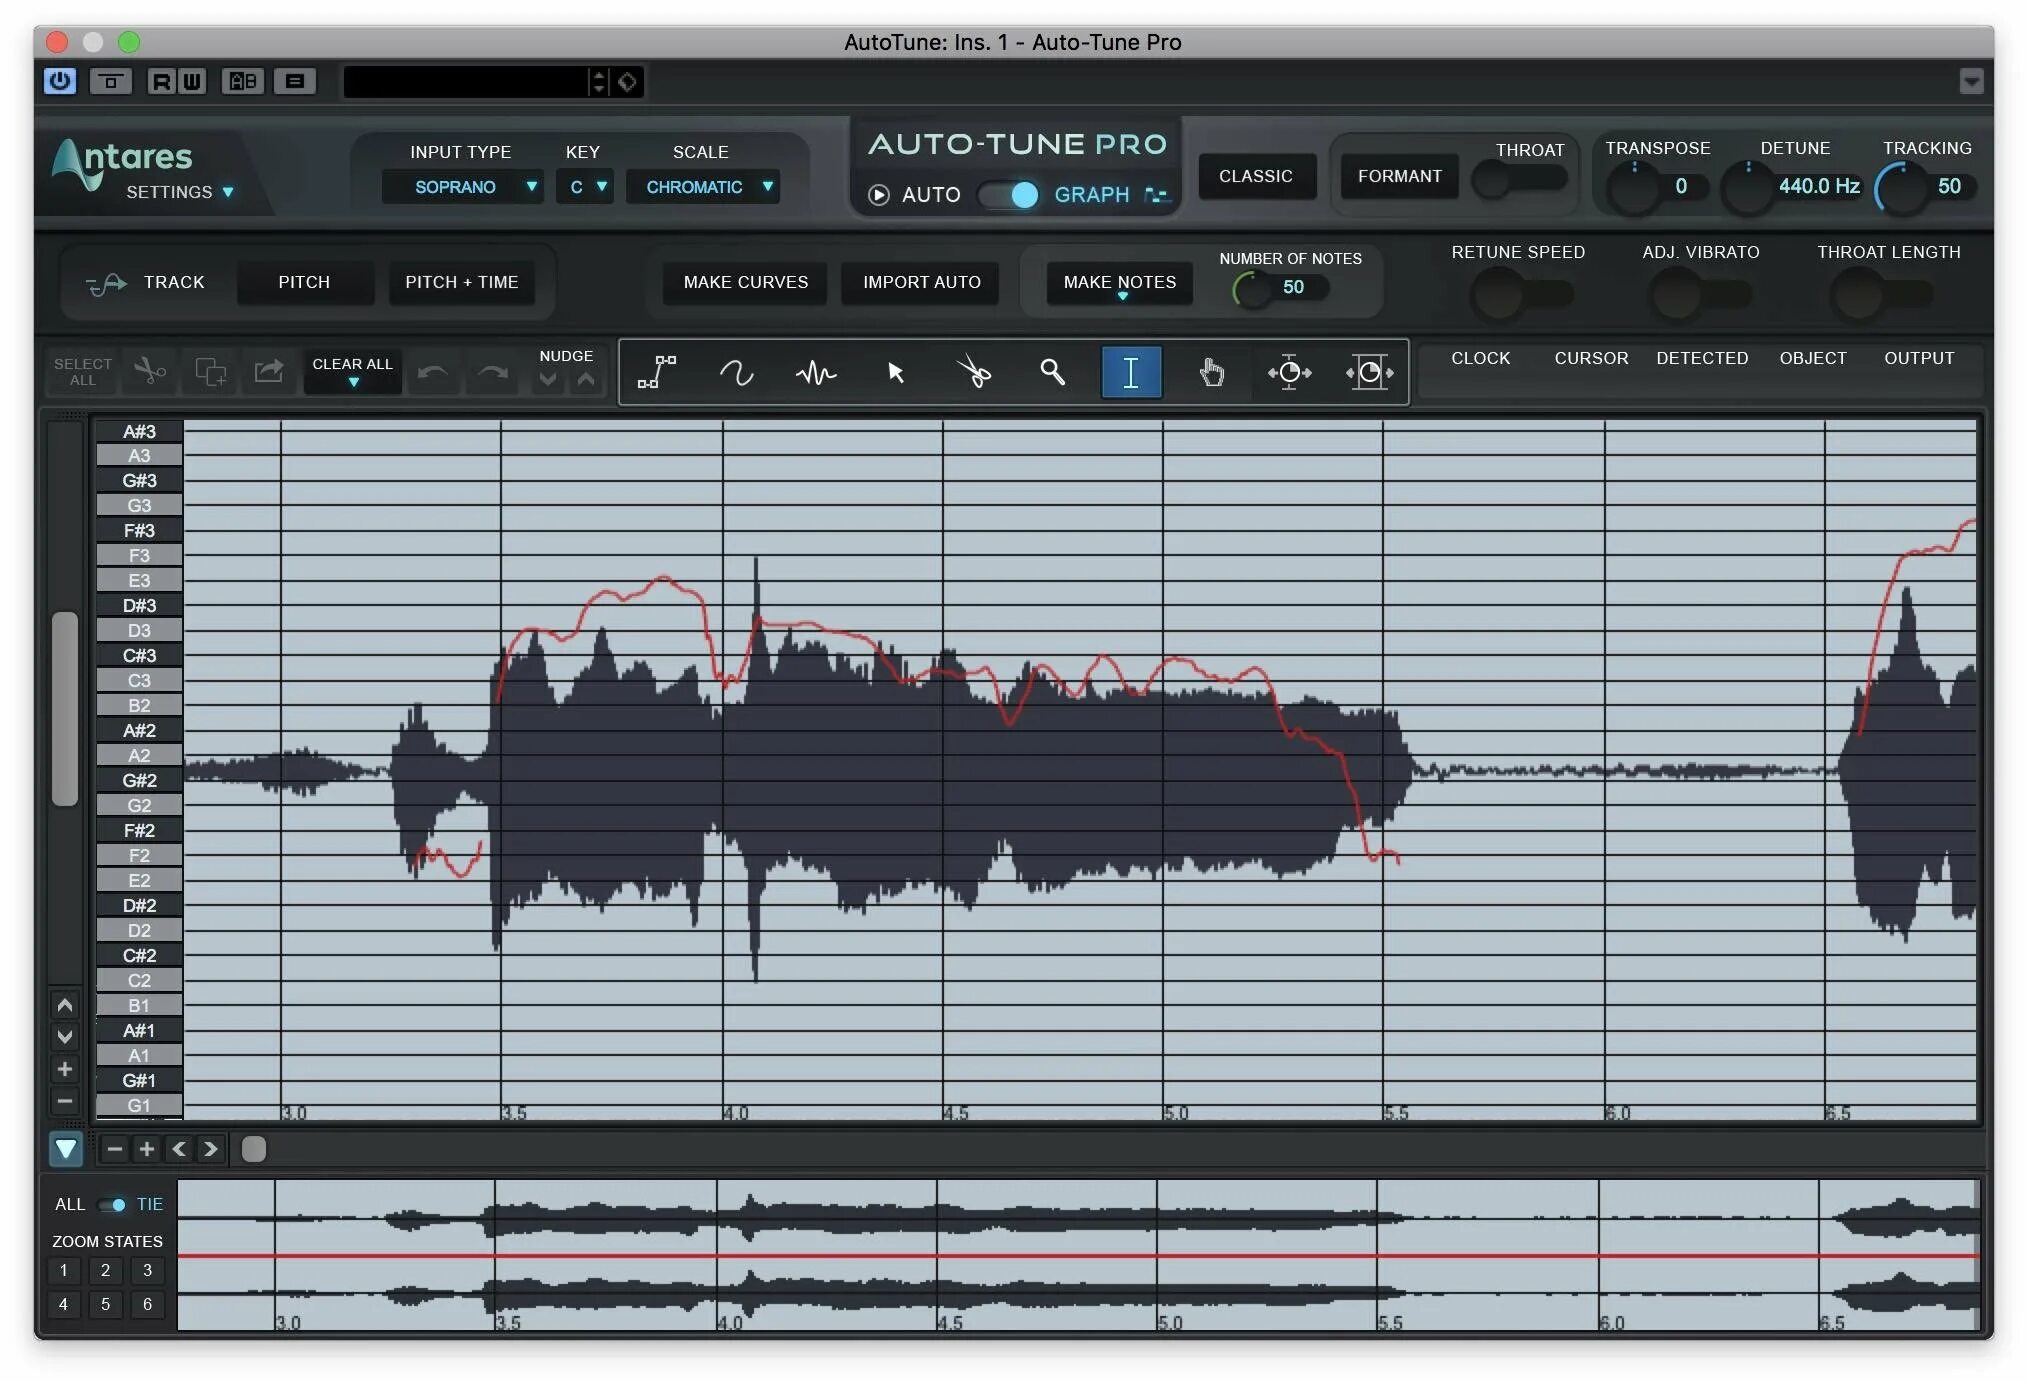
Task: Collapse the time track panel triangle
Action: [66, 1149]
